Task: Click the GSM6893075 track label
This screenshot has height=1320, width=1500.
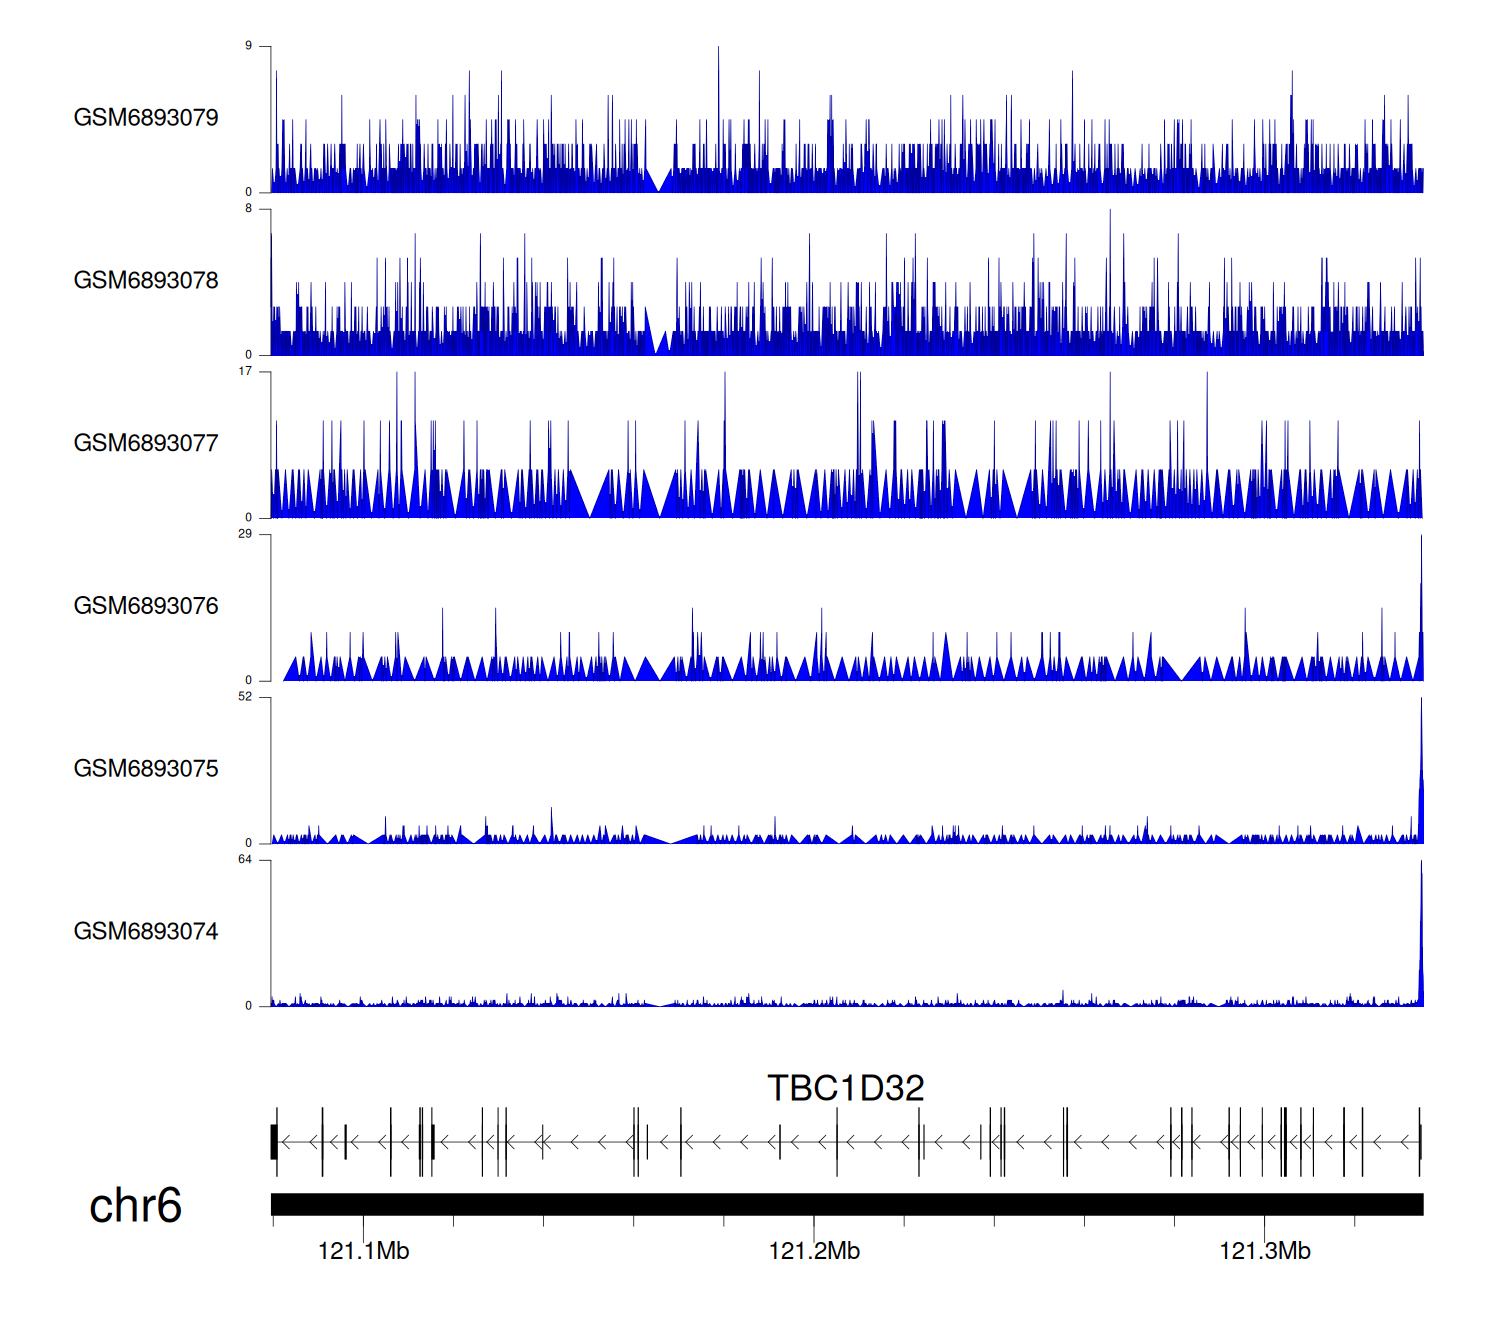Action: click(x=146, y=769)
